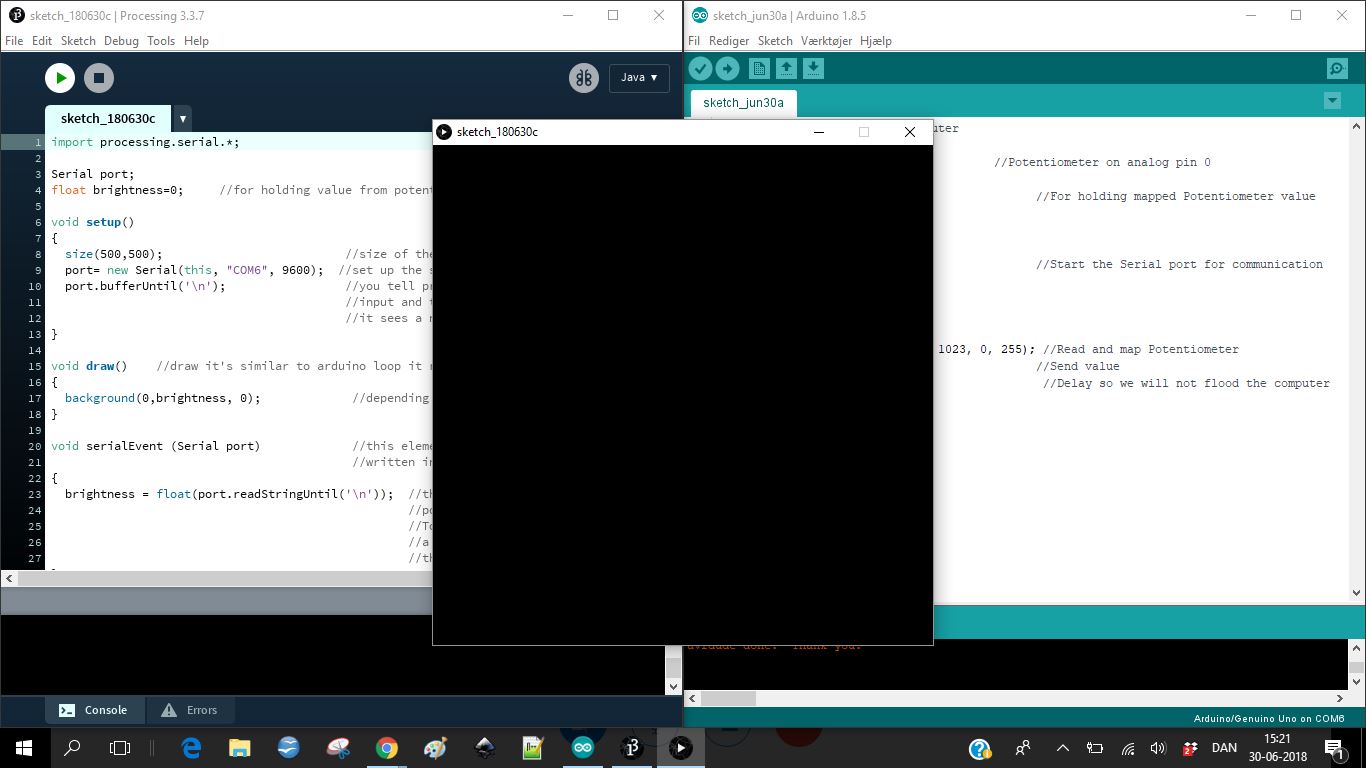Create a new Arduino sketch with New icon
Screen dimensions: 1366x768
(759, 68)
